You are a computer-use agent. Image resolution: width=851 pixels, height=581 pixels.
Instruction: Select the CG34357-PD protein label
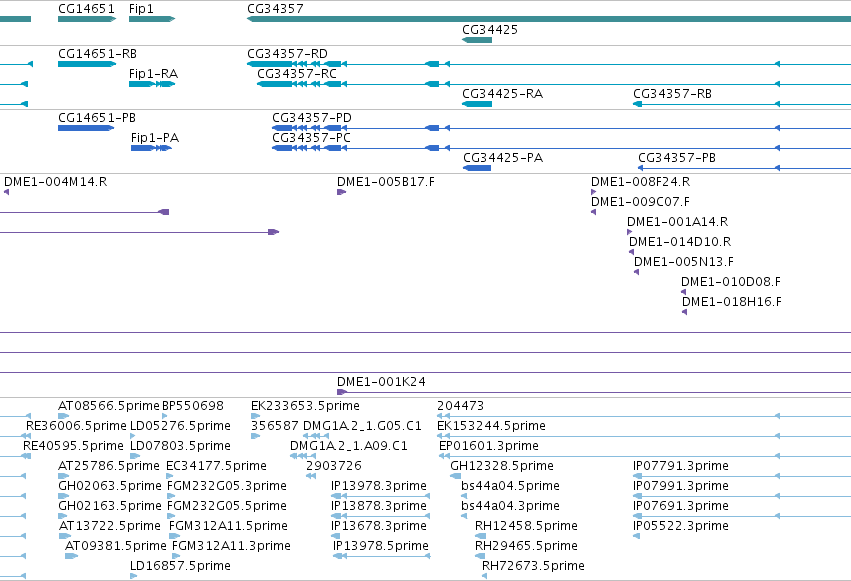312,118
